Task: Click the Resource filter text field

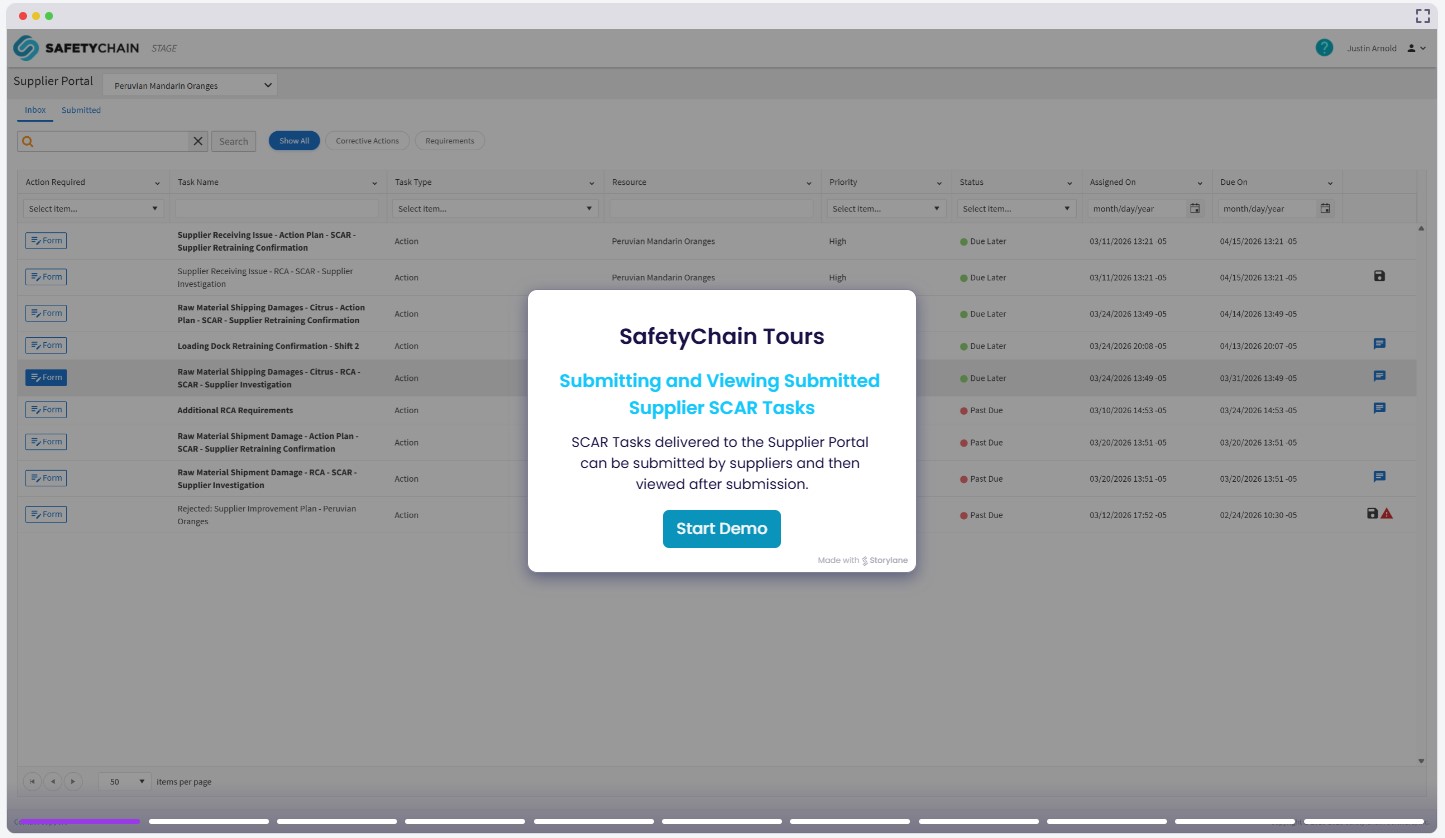Action: tap(712, 209)
